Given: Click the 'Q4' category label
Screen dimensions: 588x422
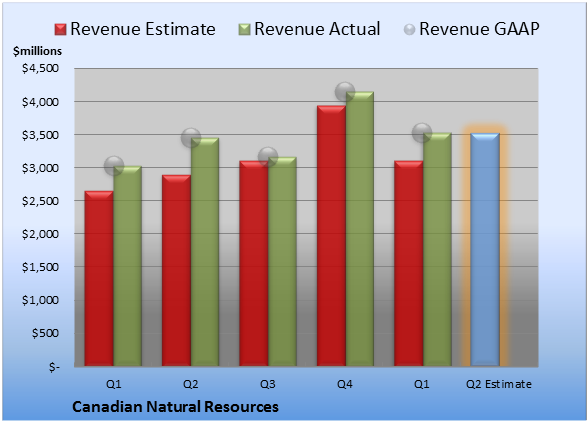Looking at the screenshot, I should (x=345, y=384).
